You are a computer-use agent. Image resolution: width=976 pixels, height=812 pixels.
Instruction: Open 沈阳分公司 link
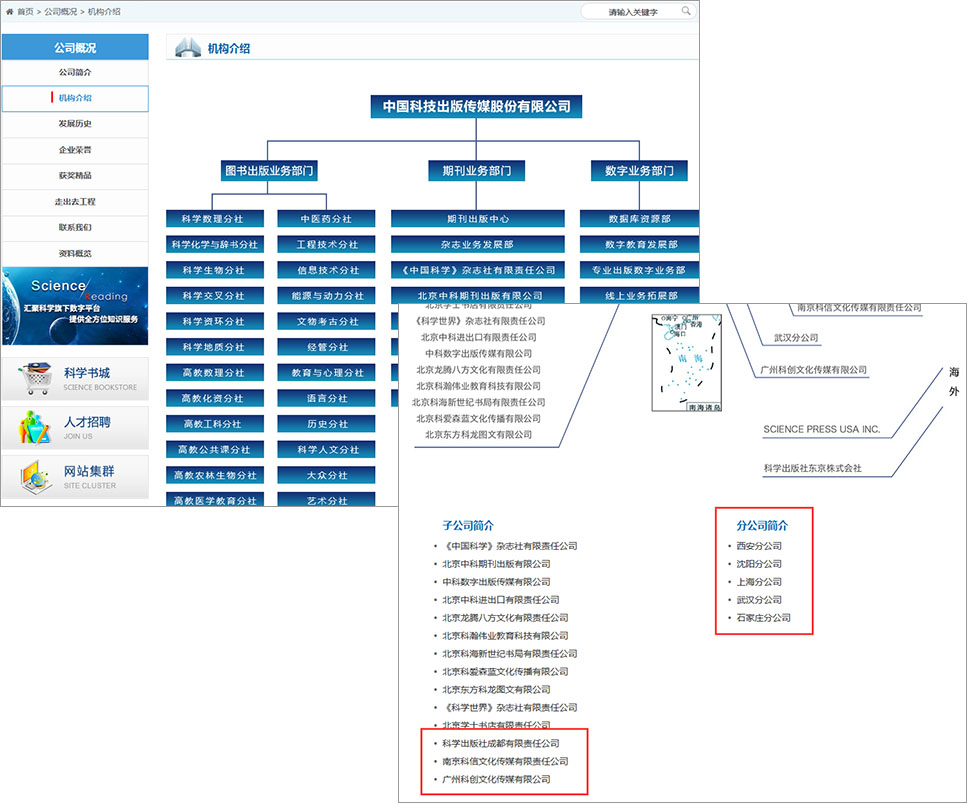(x=759, y=564)
